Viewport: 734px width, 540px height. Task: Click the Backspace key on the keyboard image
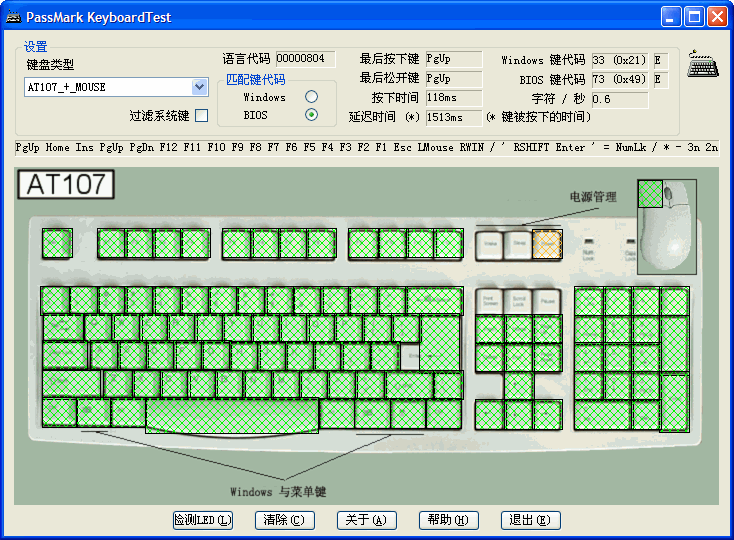(435, 300)
